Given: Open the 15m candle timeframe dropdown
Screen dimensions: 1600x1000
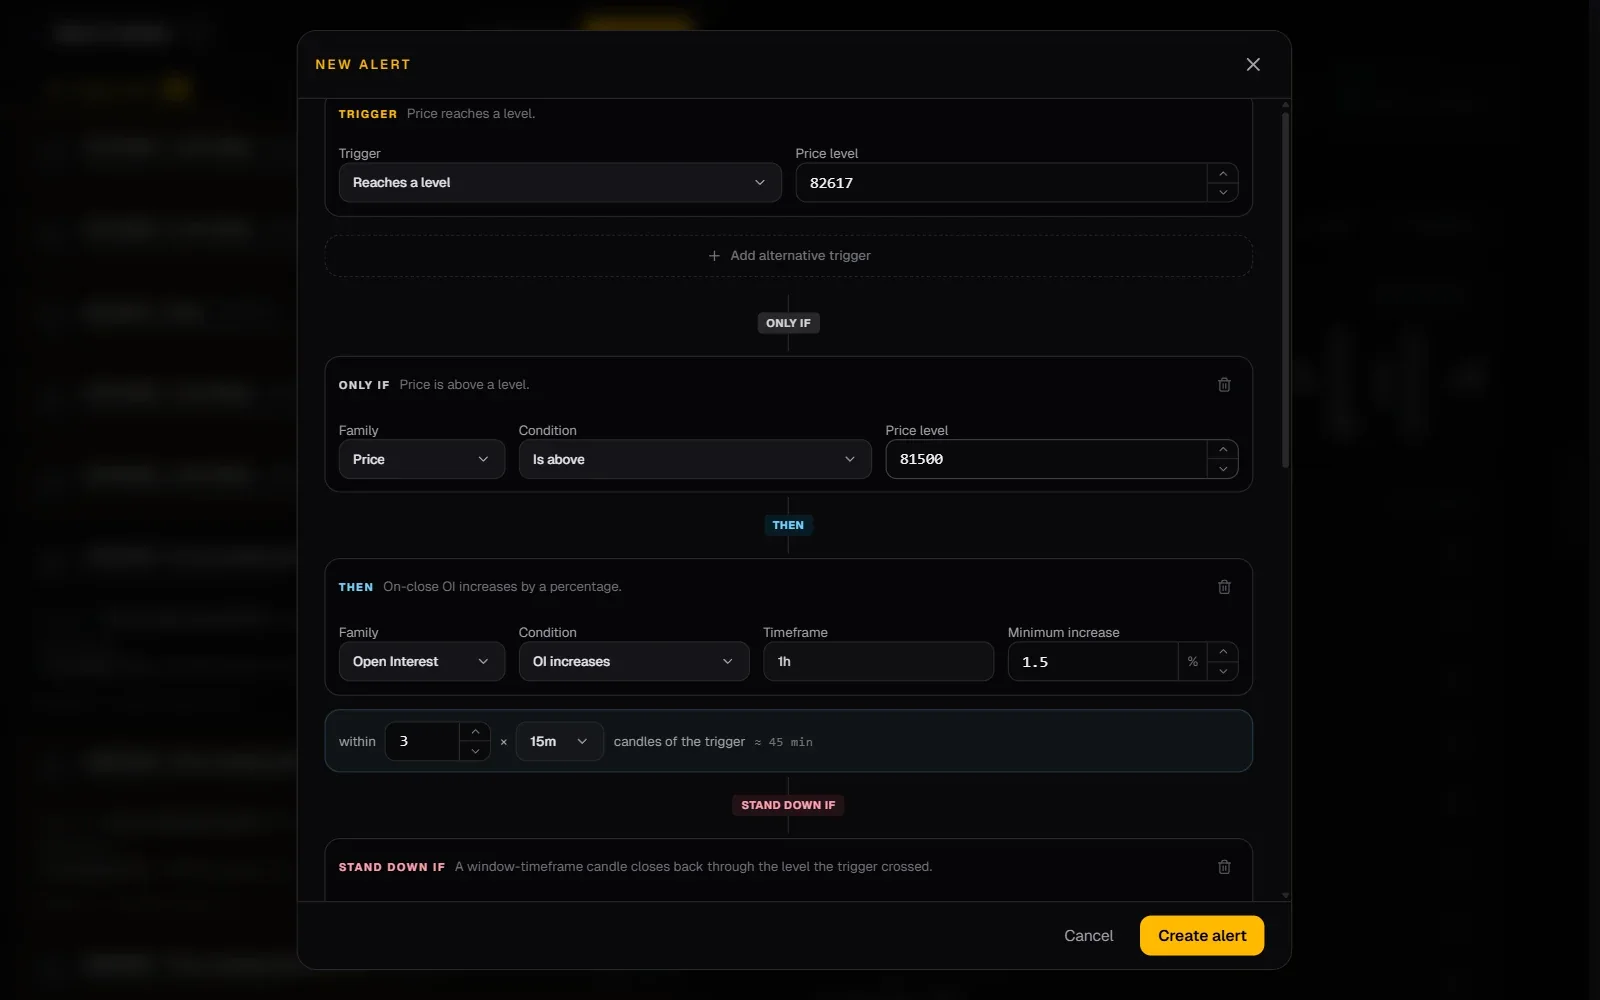Looking at the screenshot, I should (x=559, y=741).
